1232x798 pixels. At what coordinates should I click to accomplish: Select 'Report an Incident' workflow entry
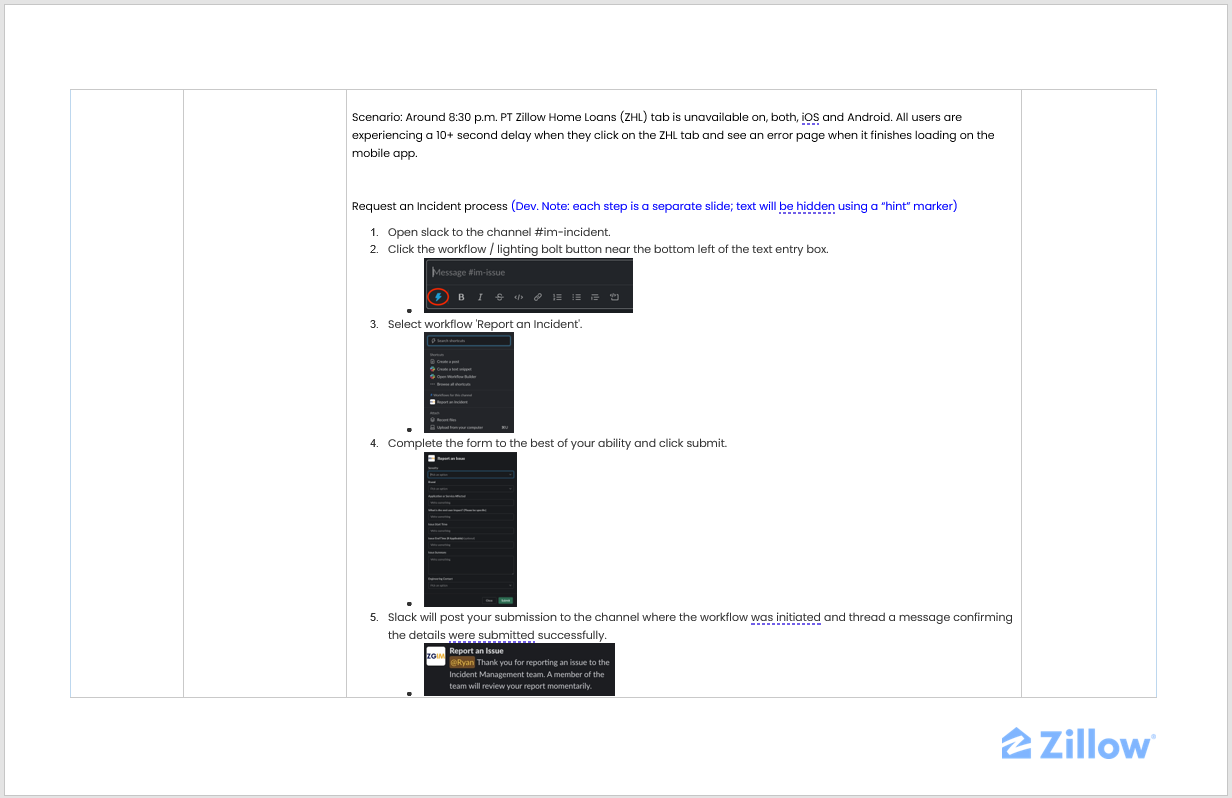(x=452, y=402)
